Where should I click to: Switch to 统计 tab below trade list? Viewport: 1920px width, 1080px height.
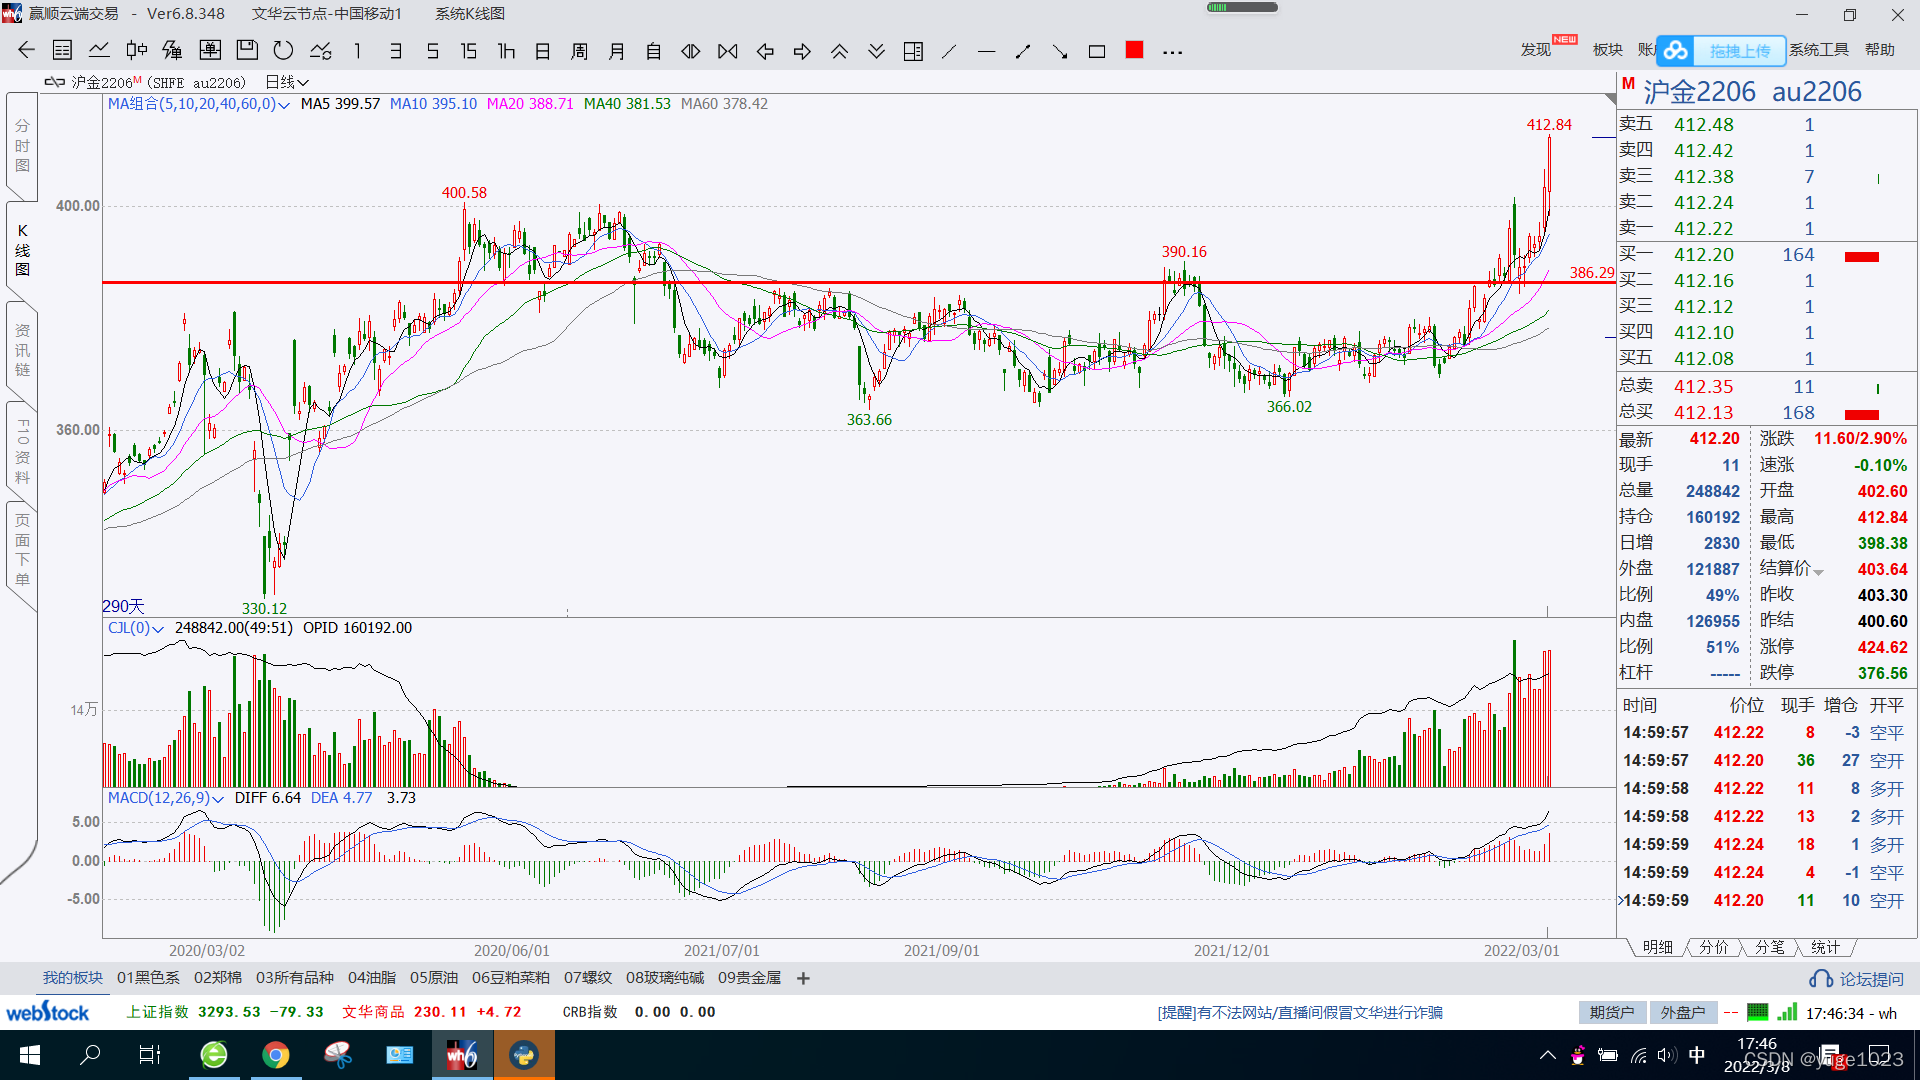pyautogui.click(x=1825, y=947)
